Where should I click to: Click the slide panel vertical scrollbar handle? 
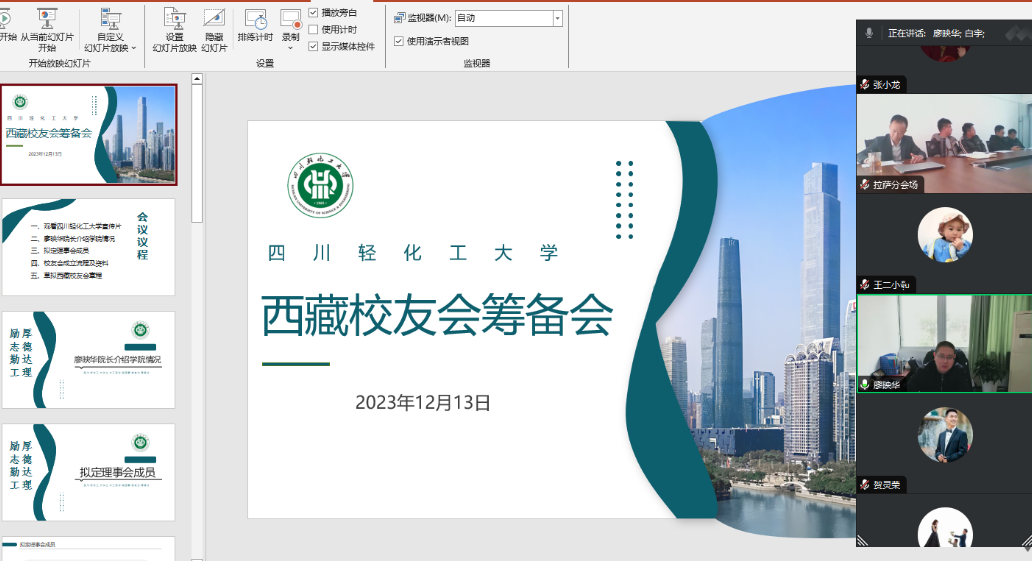tap(197, 153)
